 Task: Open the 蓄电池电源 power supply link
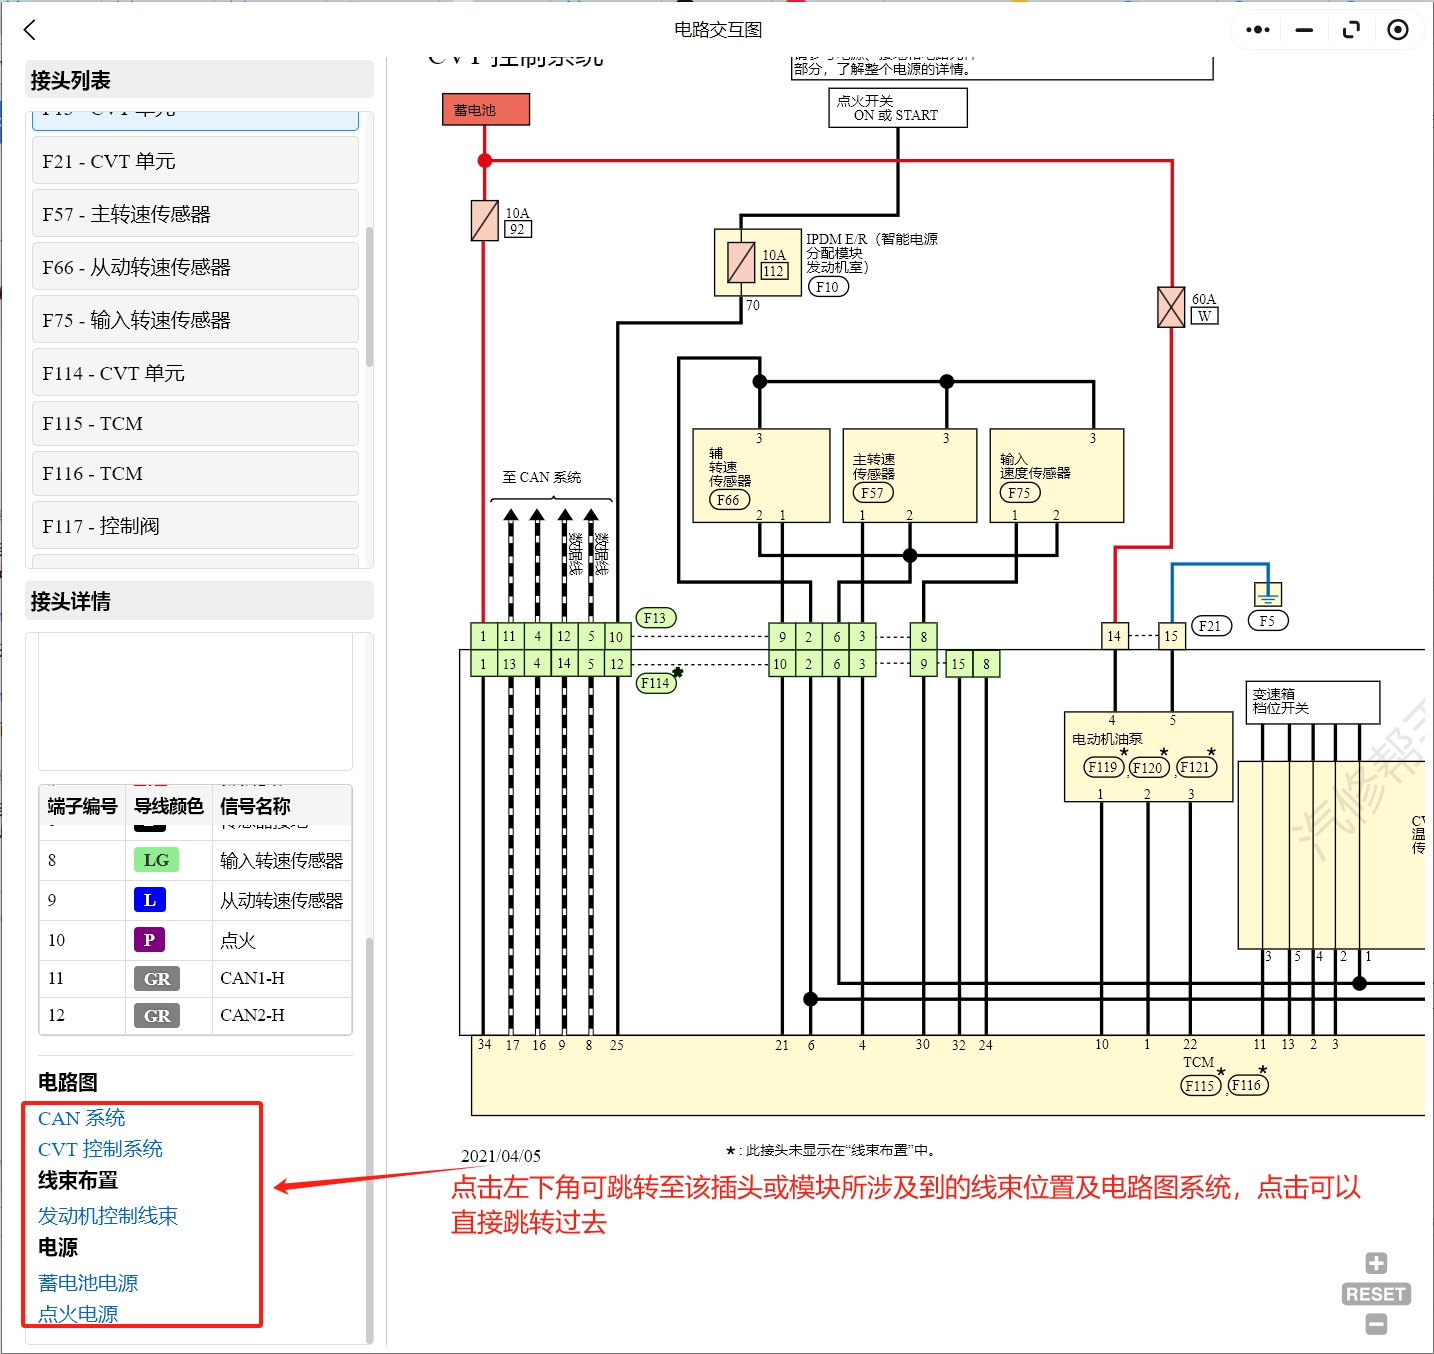[x=87, y=1282]
